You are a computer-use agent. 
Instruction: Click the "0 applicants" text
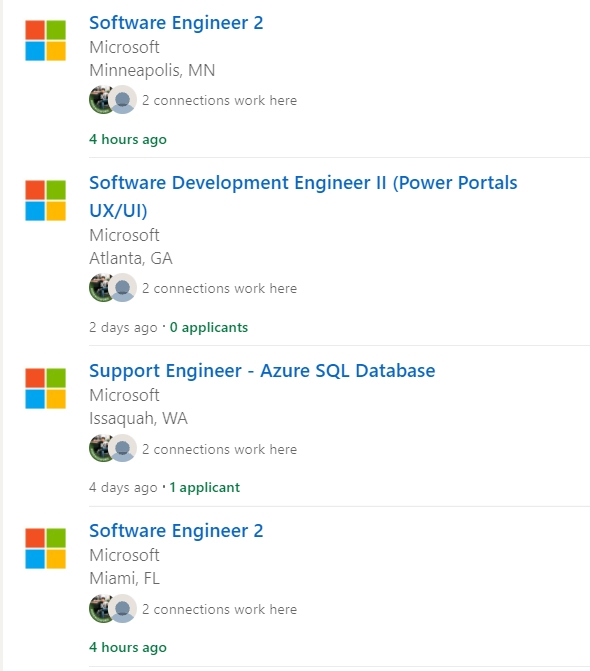point(209,327)
